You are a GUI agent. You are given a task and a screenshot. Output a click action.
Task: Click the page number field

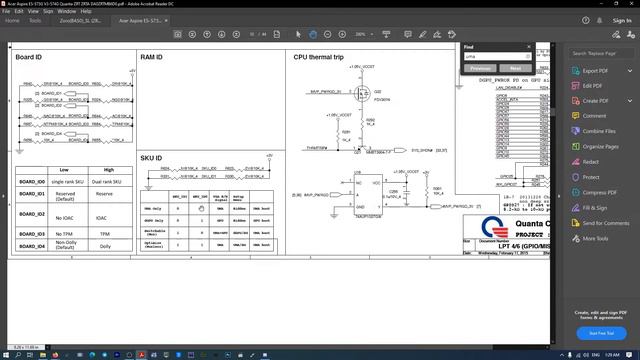point(252,35)
